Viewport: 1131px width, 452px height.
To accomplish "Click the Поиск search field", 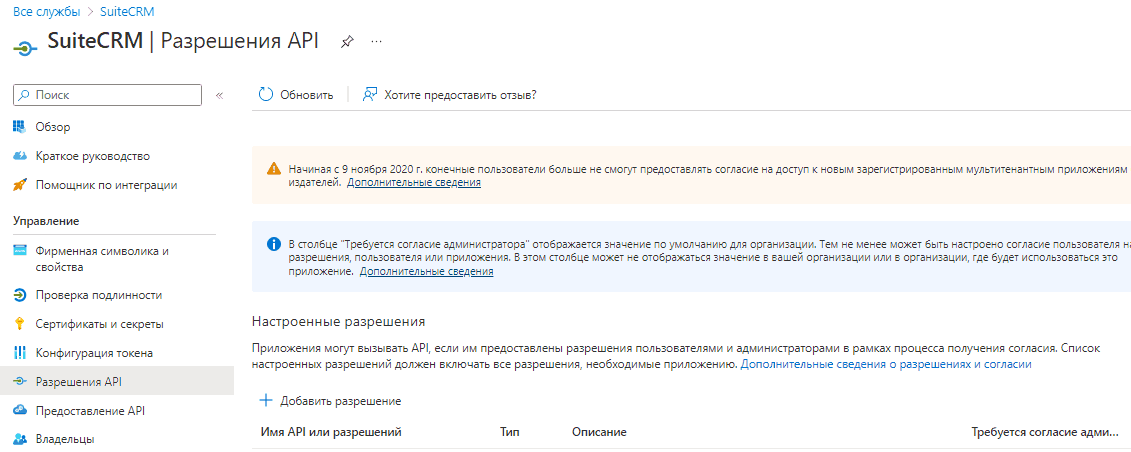I will coord(107,94).
